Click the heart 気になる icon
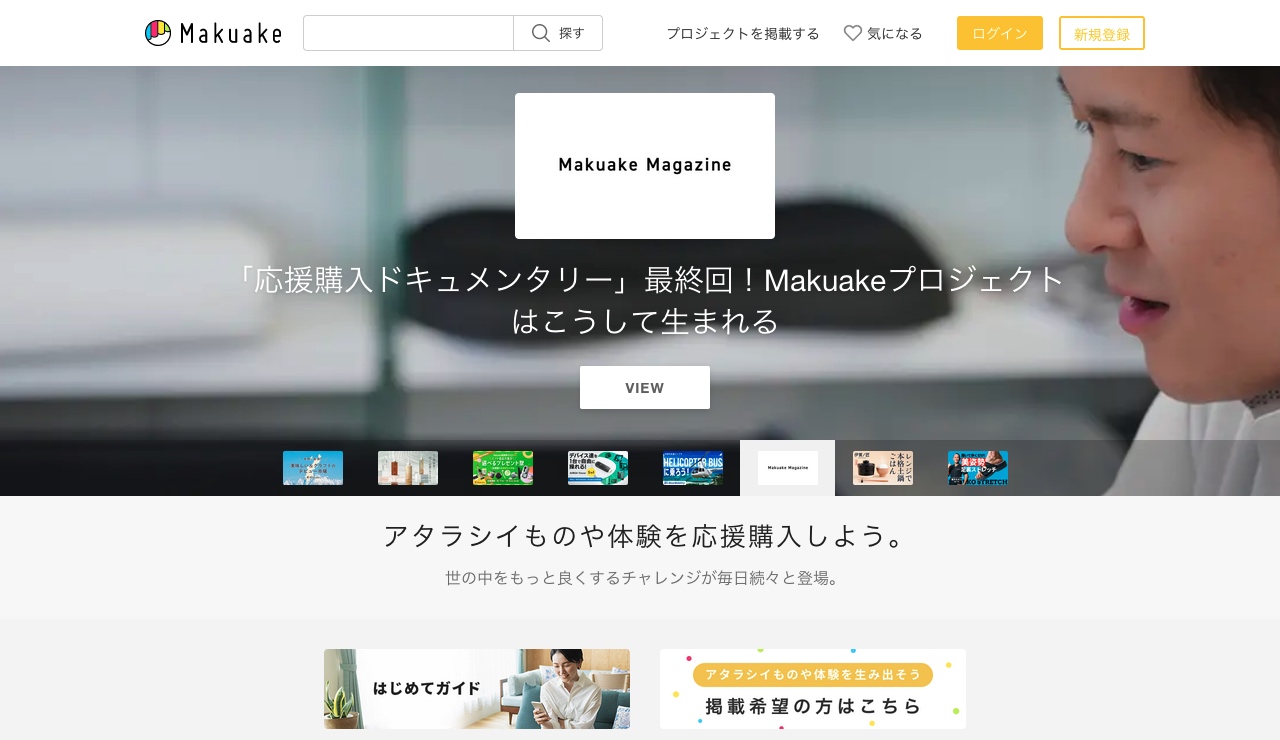Image resolution: width=1280 pixels, height=740 pixels. pyautogui.click(x=853, y=33)
